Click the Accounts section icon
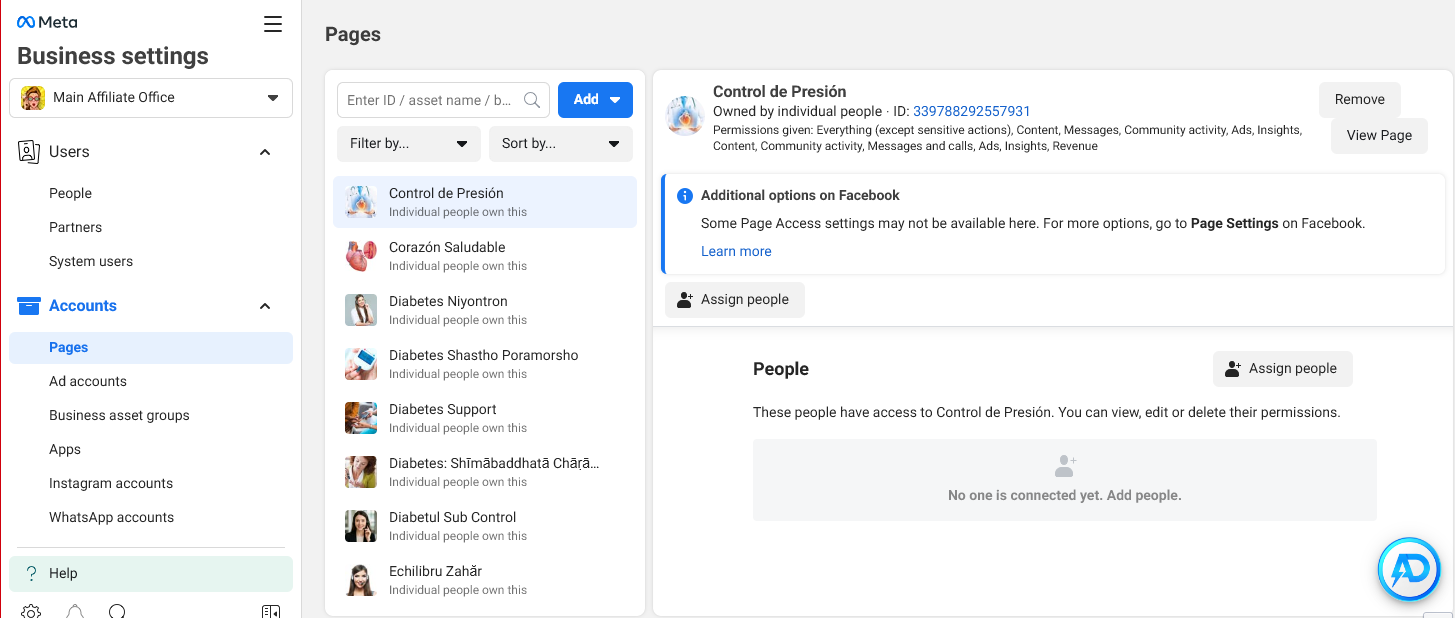1455x618 pixels. (x=29, y=306)
